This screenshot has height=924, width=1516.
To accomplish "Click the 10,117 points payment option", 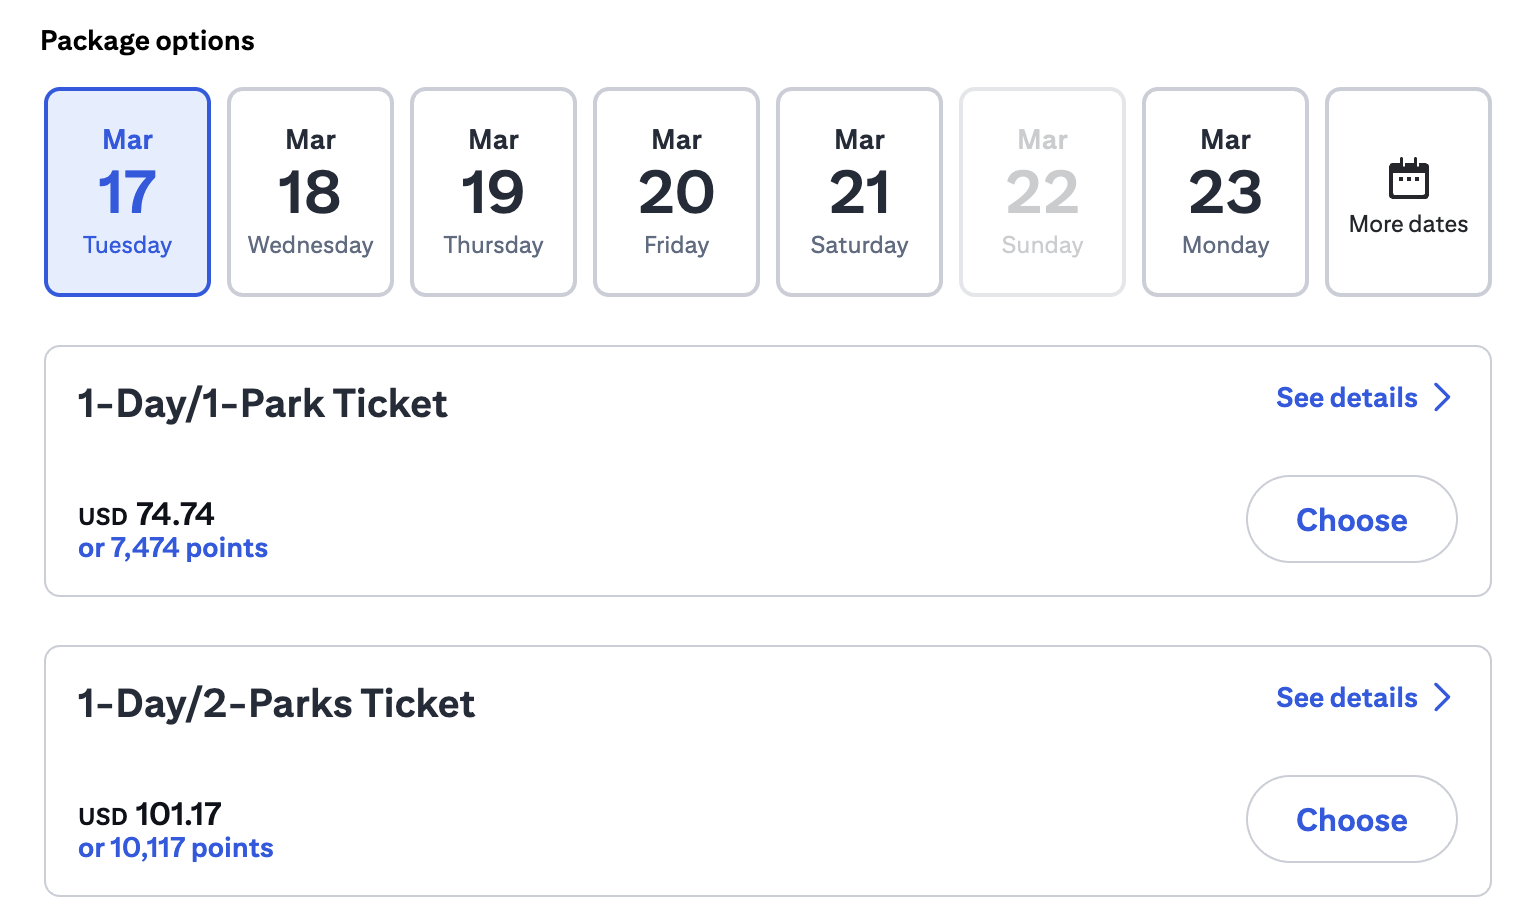I will click(176, 847).
